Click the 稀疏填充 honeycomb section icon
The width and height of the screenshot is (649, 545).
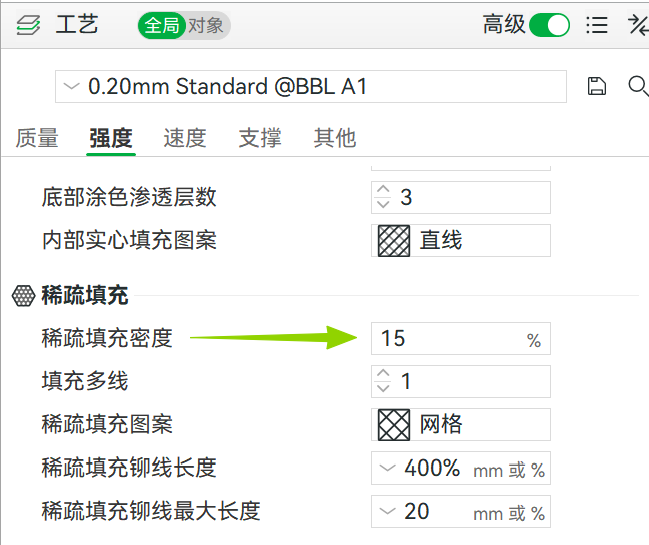pos(23,295)
